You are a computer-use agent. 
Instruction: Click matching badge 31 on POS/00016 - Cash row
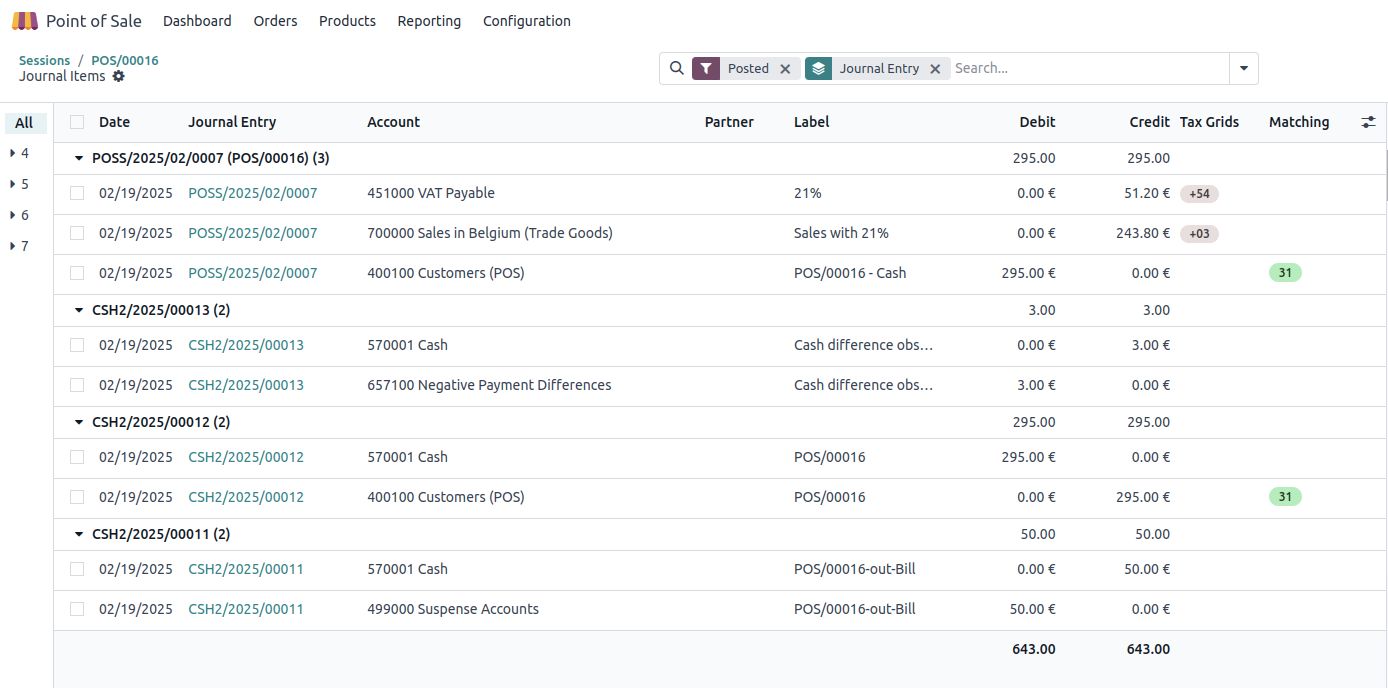(x=1285, y=273)
